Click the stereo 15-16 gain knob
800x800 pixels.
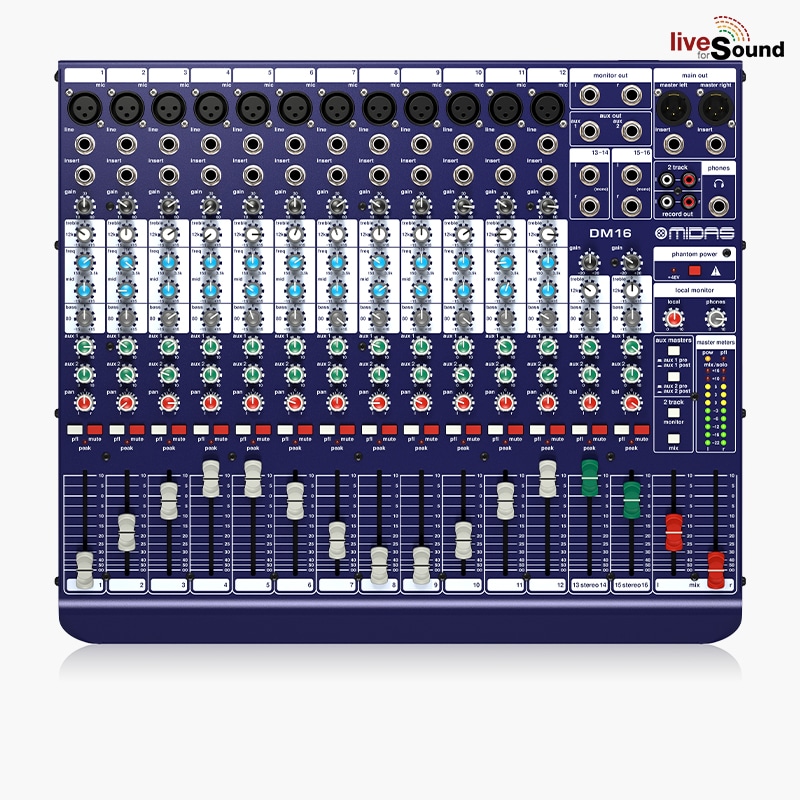coord(632,262)
